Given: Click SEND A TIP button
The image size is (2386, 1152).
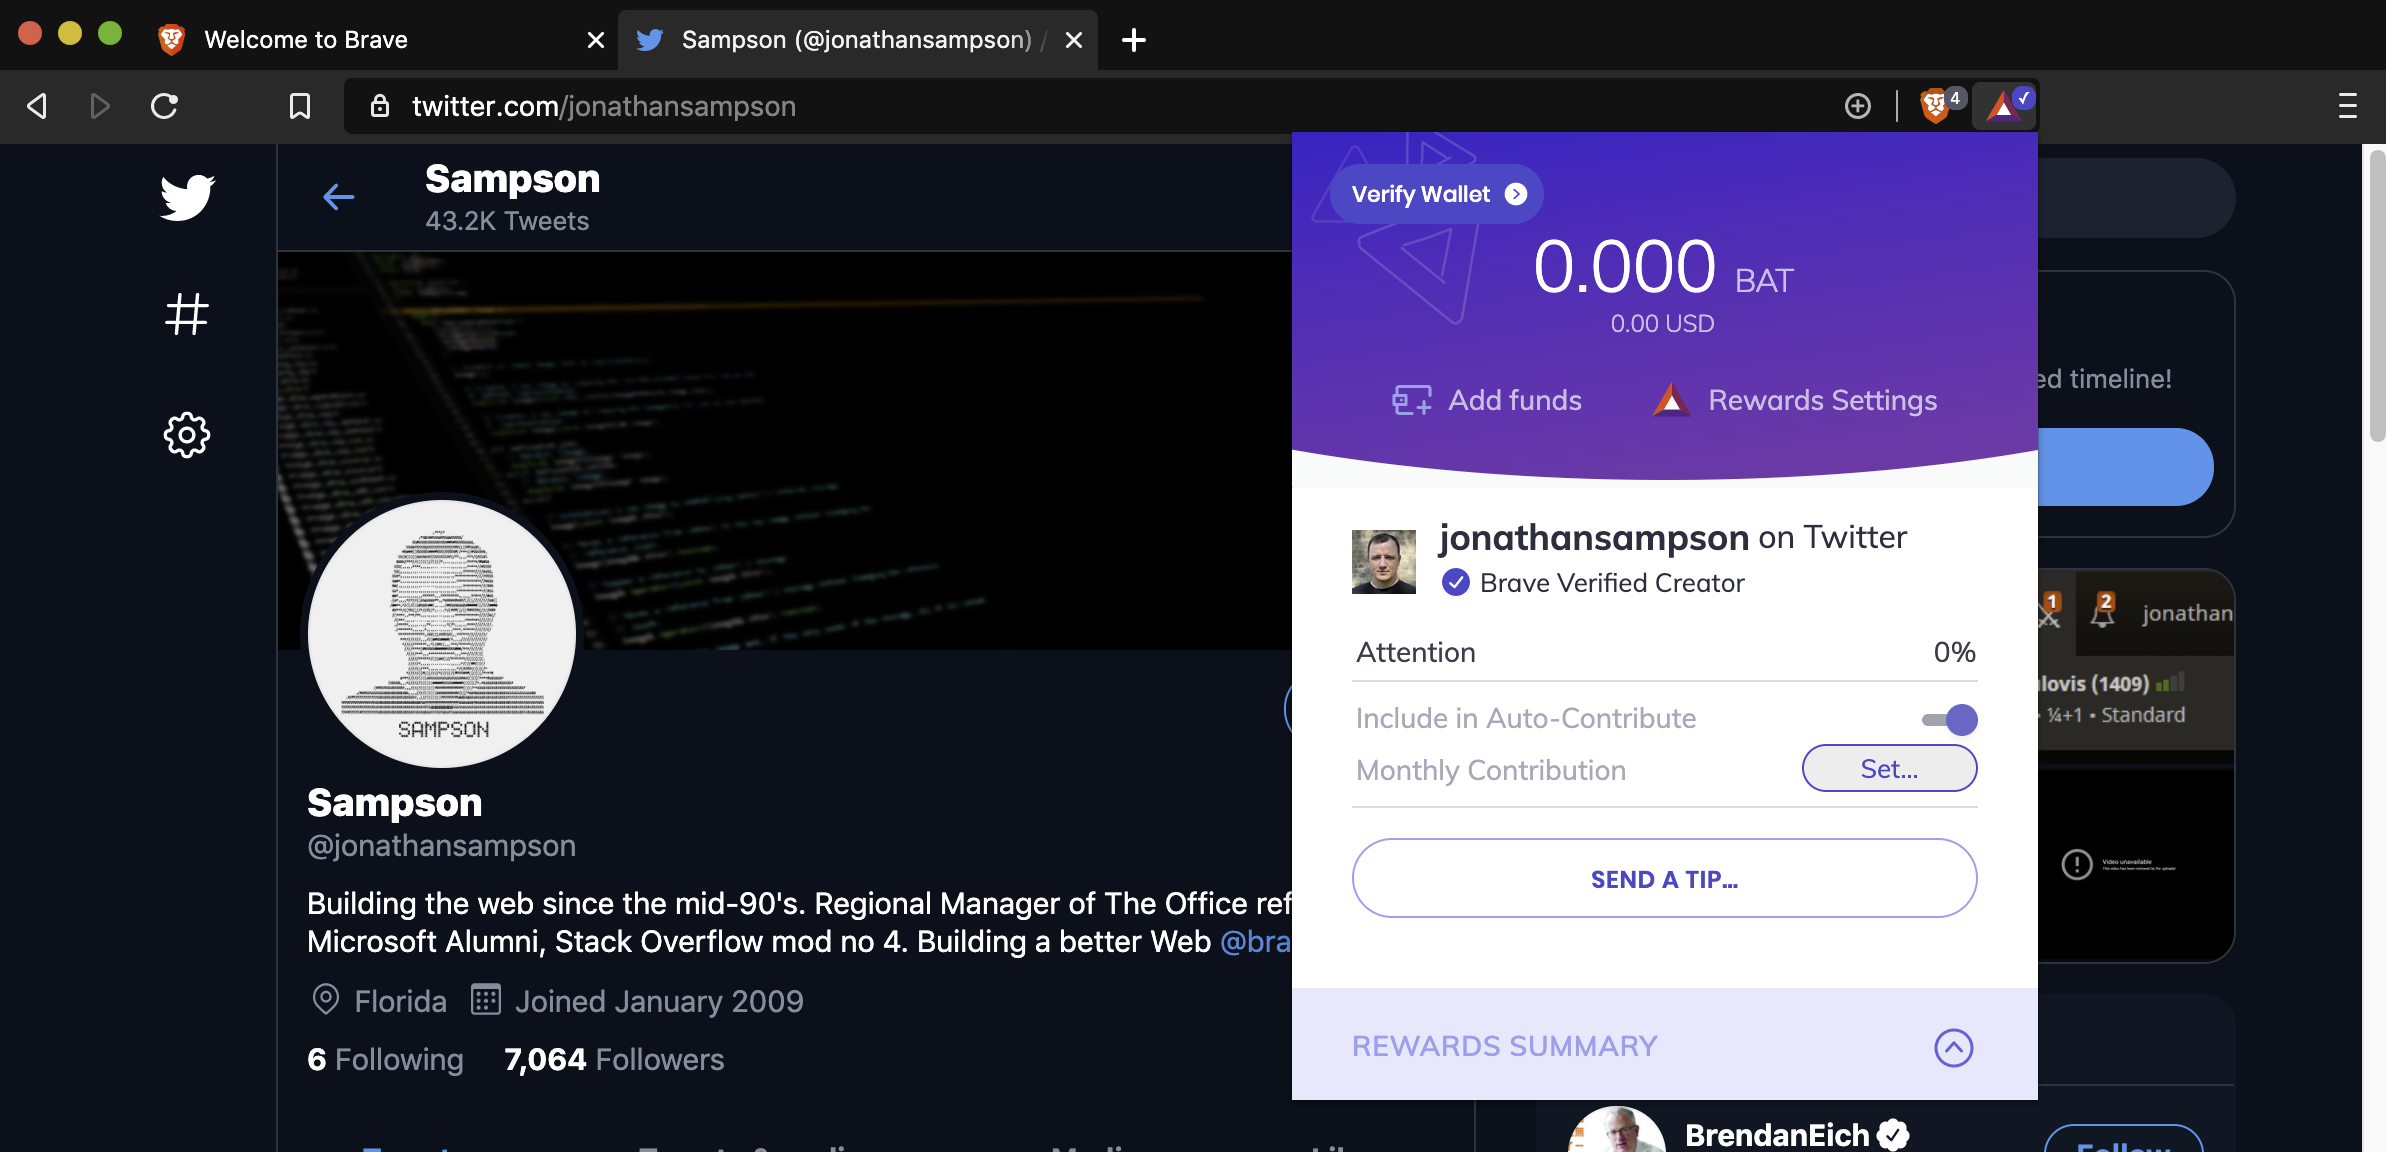Looking at the screenshot, I should [x=1664, y=879].
